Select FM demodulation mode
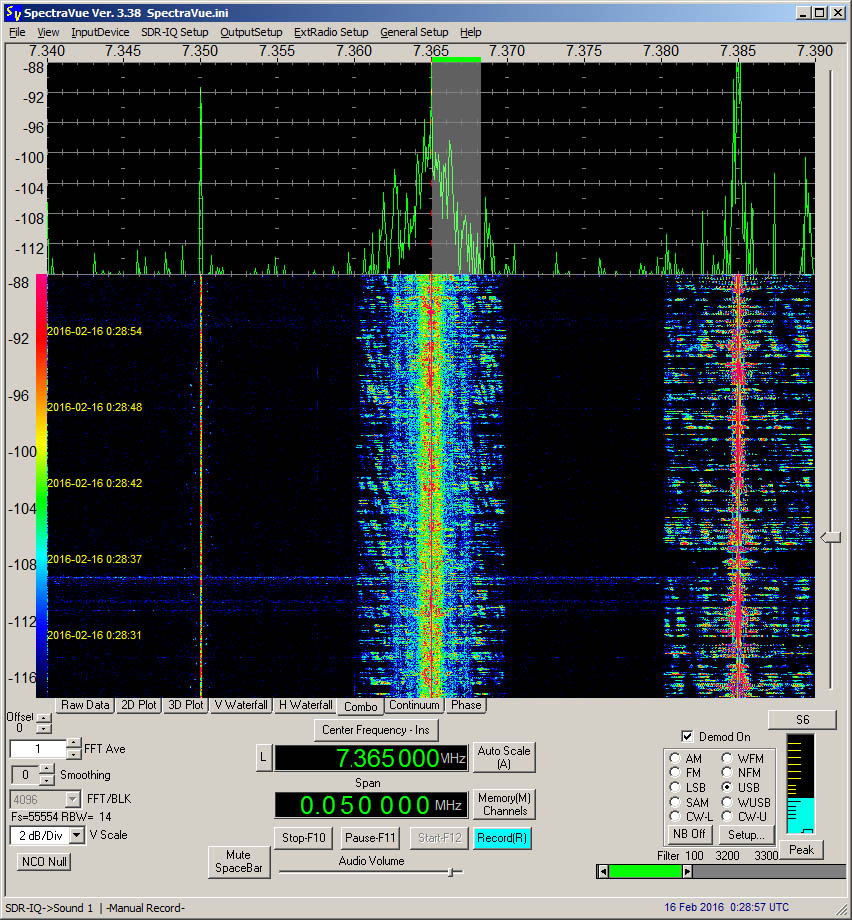Image resolution: width=852 pixels, height=920 pixels. tap(675, 773)
